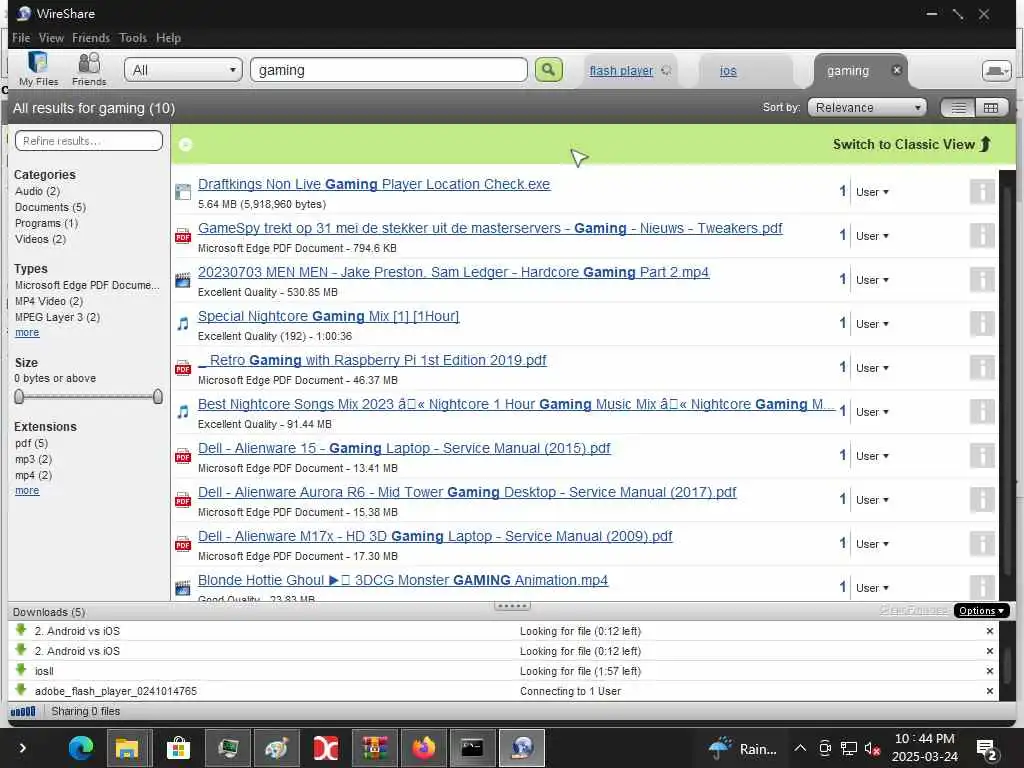The image size is (1024, 768).
Task: Open Firefox from the taskbar
Action: [423, 748]
